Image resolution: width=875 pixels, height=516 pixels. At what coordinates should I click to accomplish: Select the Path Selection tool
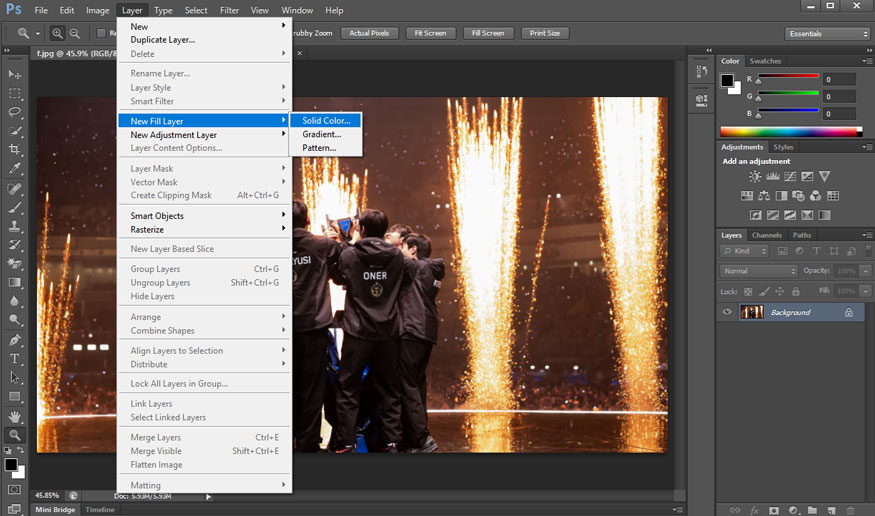(x=15, y=378)
